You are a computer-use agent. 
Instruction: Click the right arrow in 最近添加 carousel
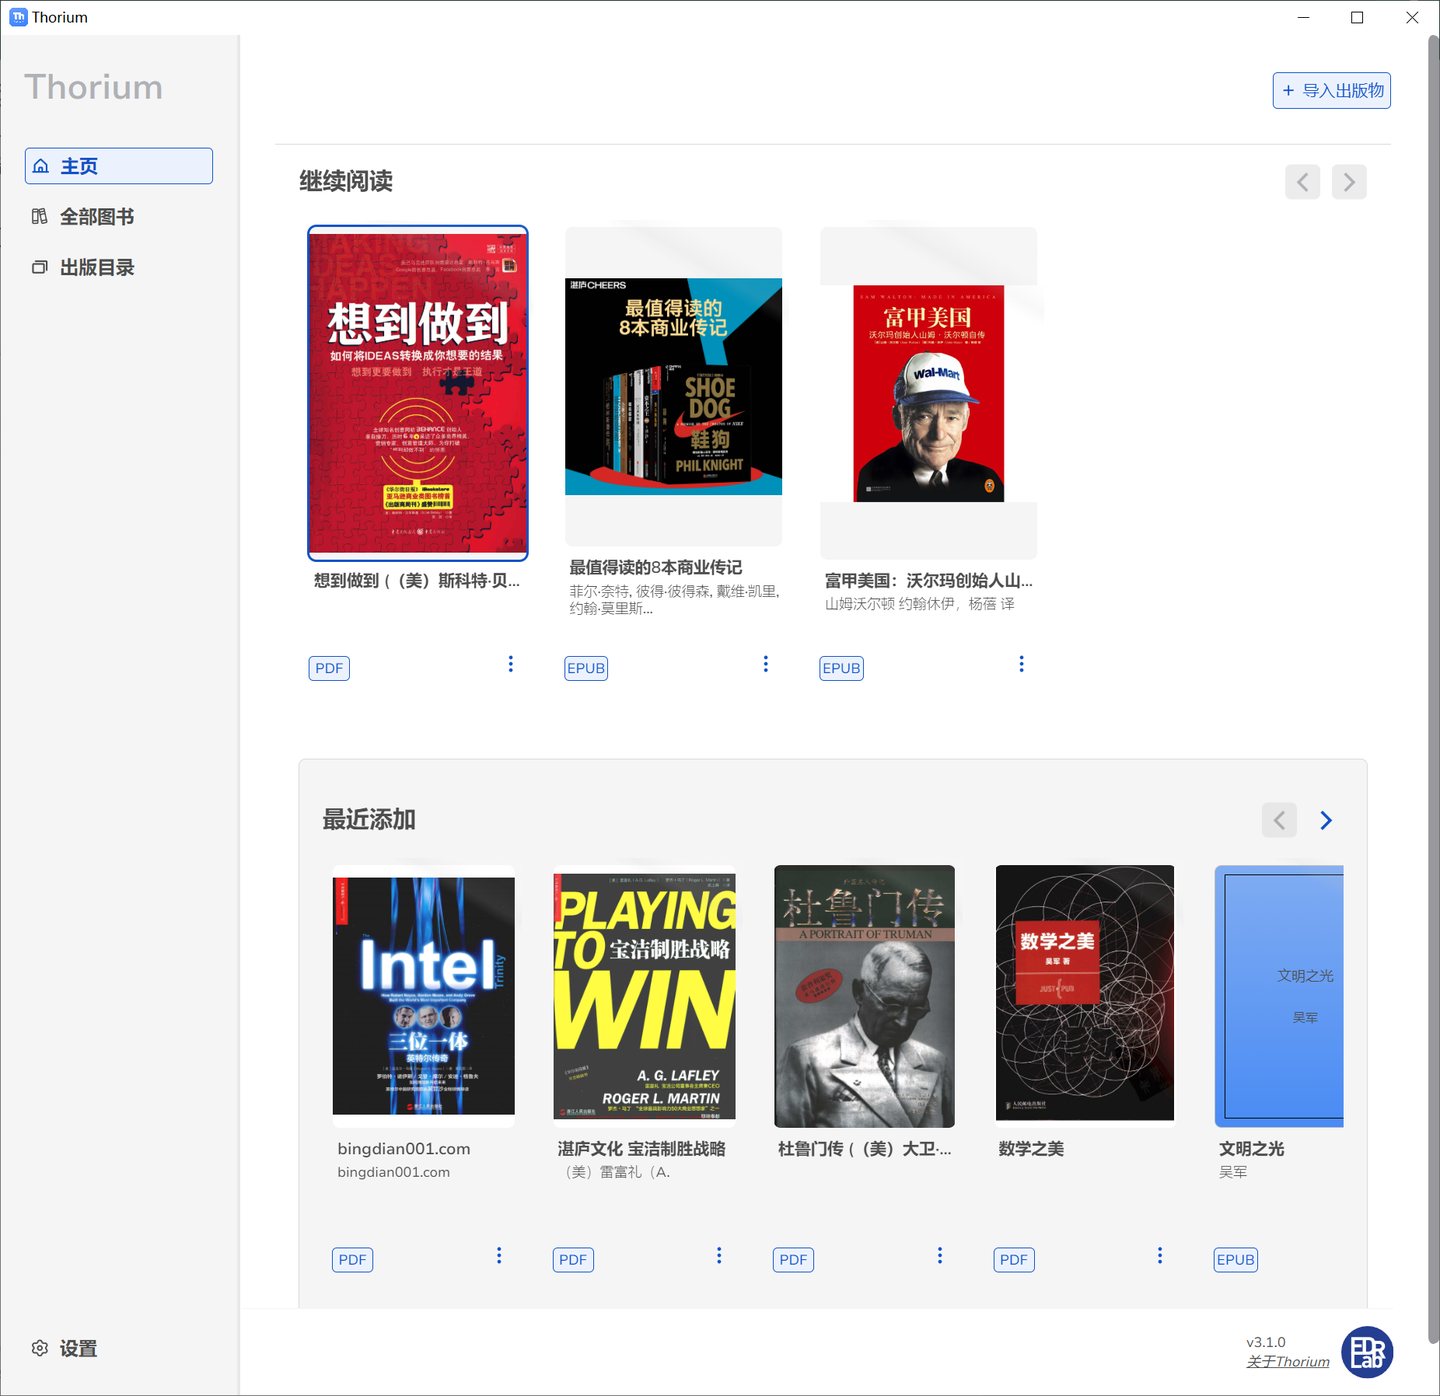pos(1326,820)
